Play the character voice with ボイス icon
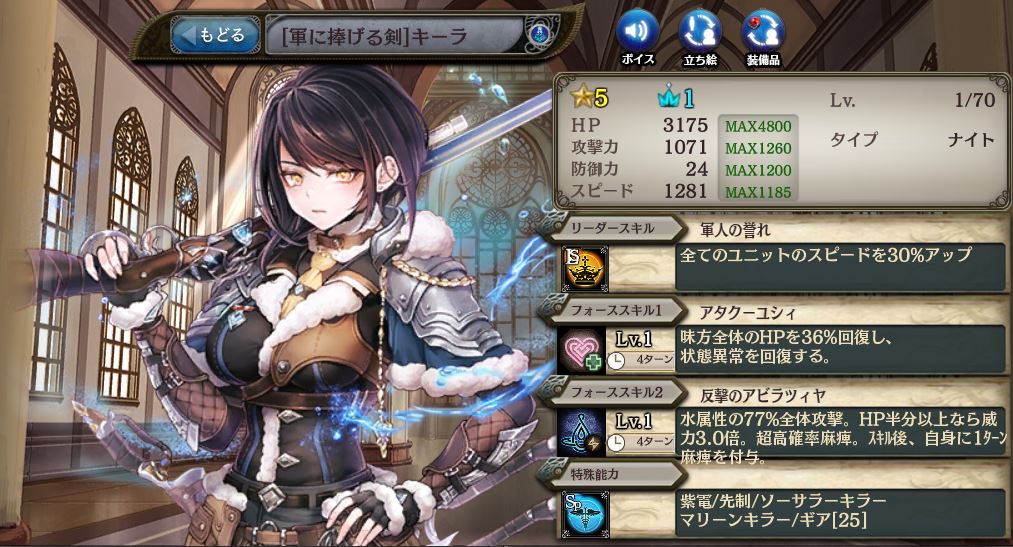The width and height of the screenshot is (1013, 547). [638, 39]
